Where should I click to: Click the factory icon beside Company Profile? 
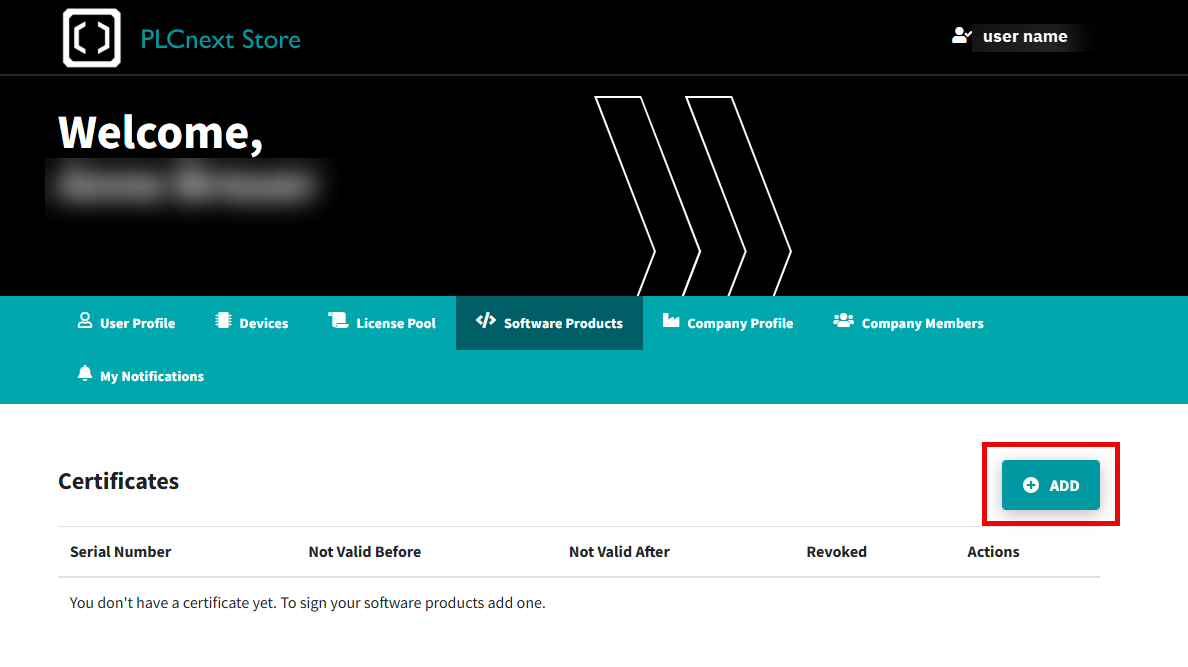[671, 321]
